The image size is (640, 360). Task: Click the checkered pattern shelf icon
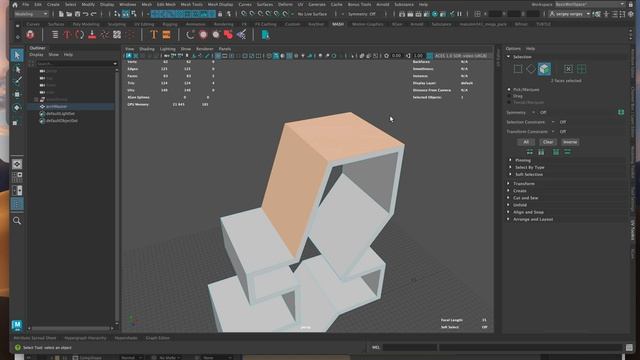tap(117, 35)
